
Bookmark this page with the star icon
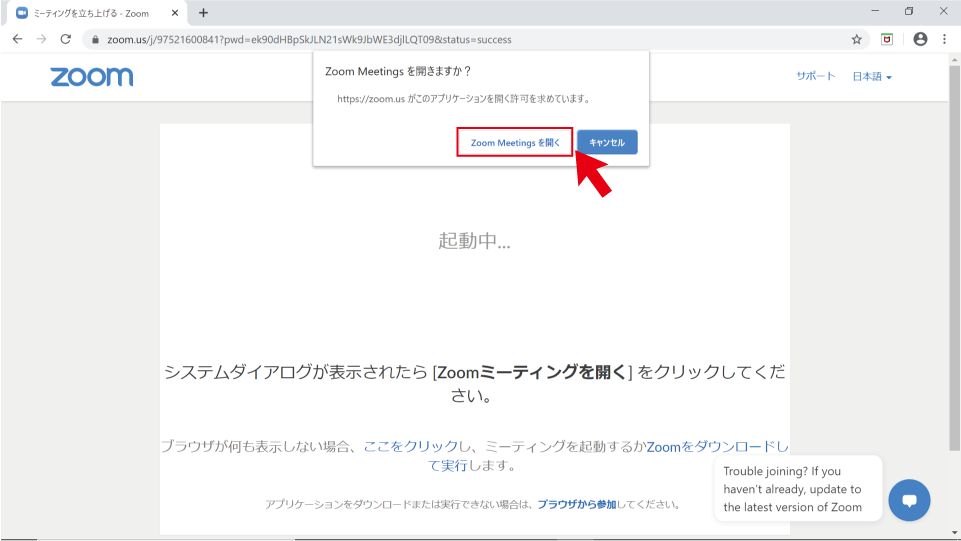(856, 39)
